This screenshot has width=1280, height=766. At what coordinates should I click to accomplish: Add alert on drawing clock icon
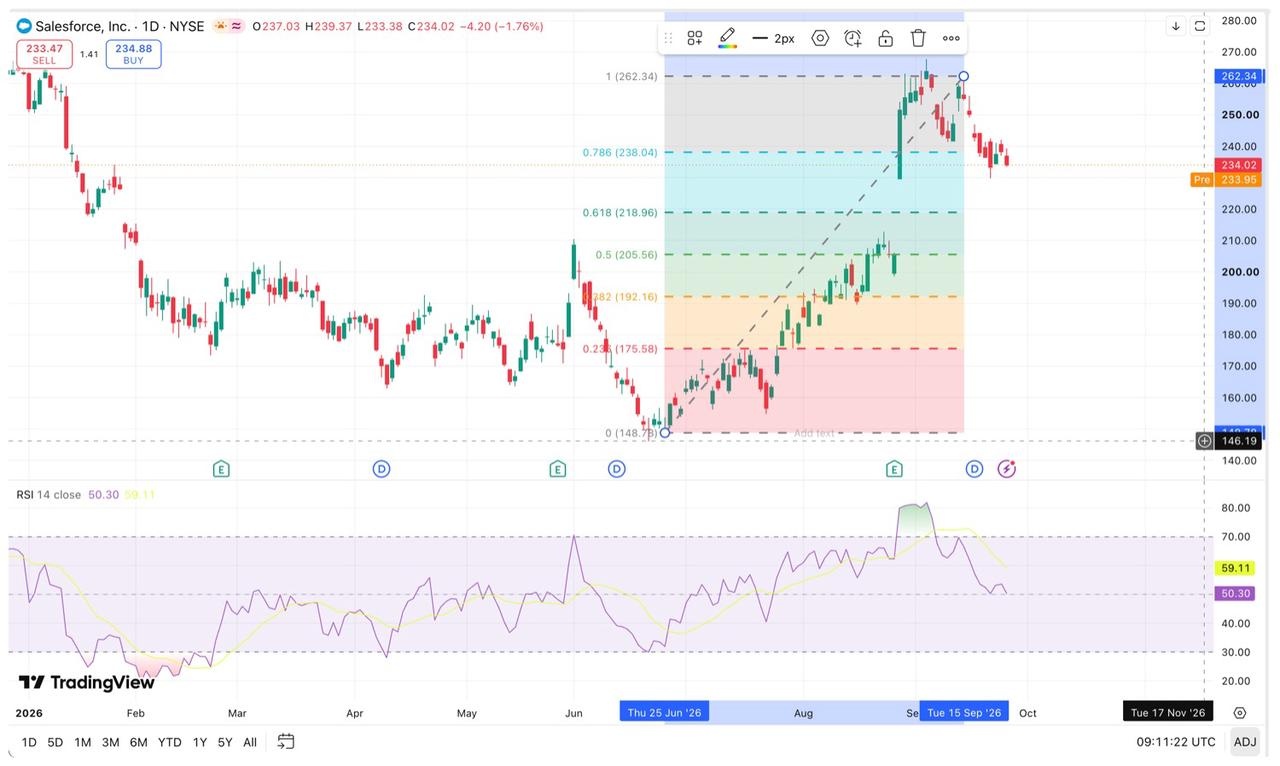pyautogui.click(x=853, y=38)
